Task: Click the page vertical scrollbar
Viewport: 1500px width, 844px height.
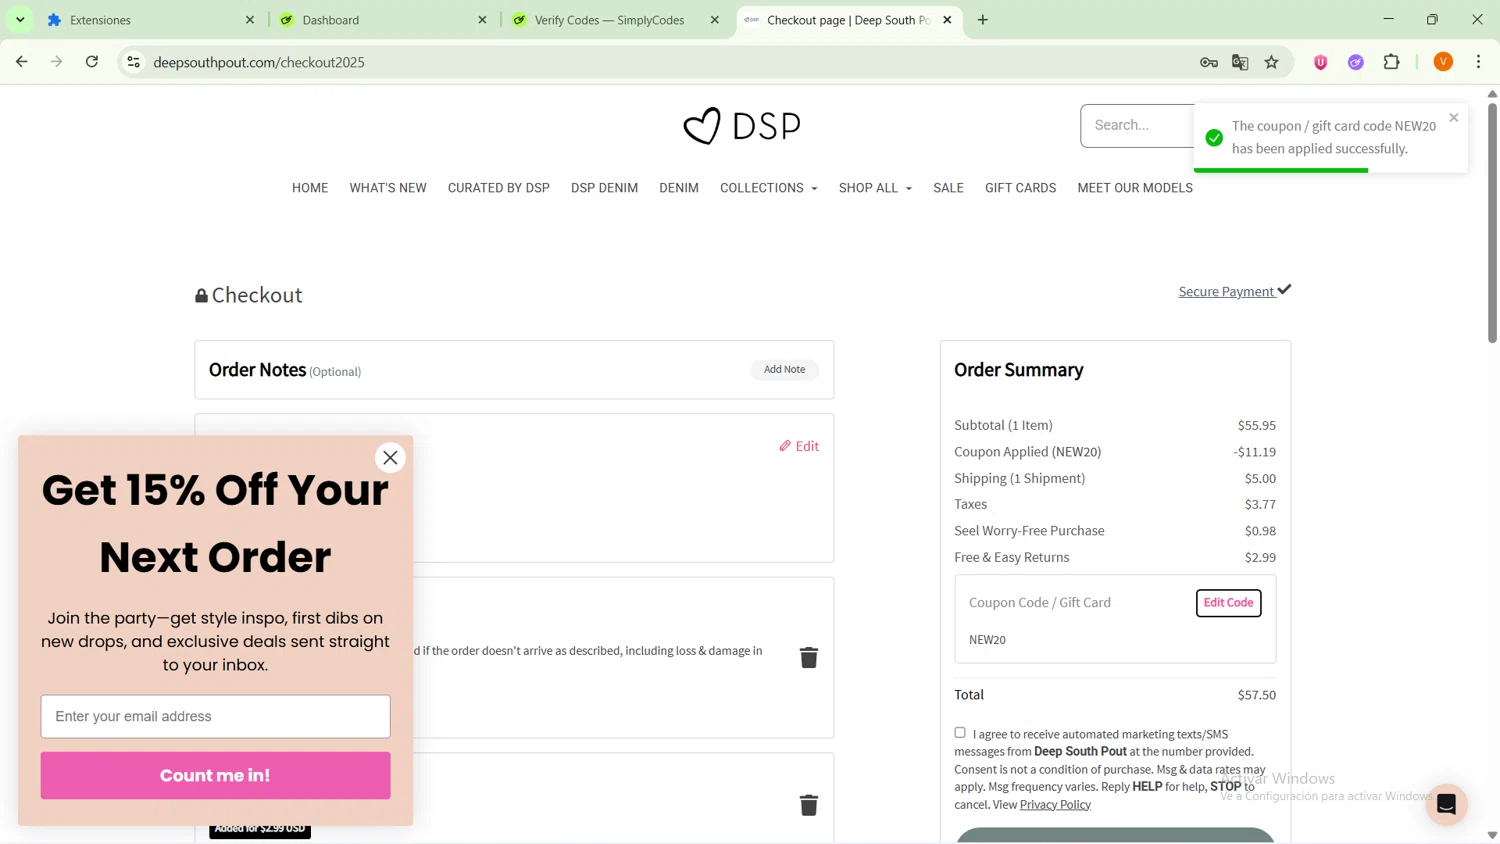Action: click(x=1492, y=222)
